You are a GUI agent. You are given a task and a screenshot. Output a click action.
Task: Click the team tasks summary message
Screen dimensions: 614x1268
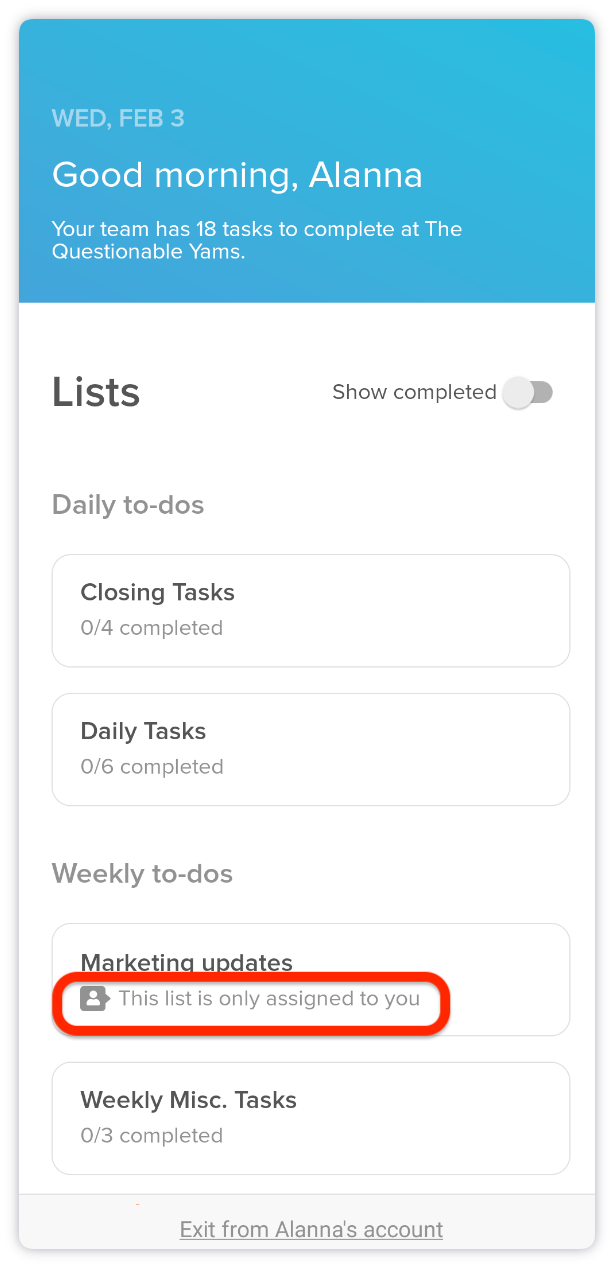[256, 240]
